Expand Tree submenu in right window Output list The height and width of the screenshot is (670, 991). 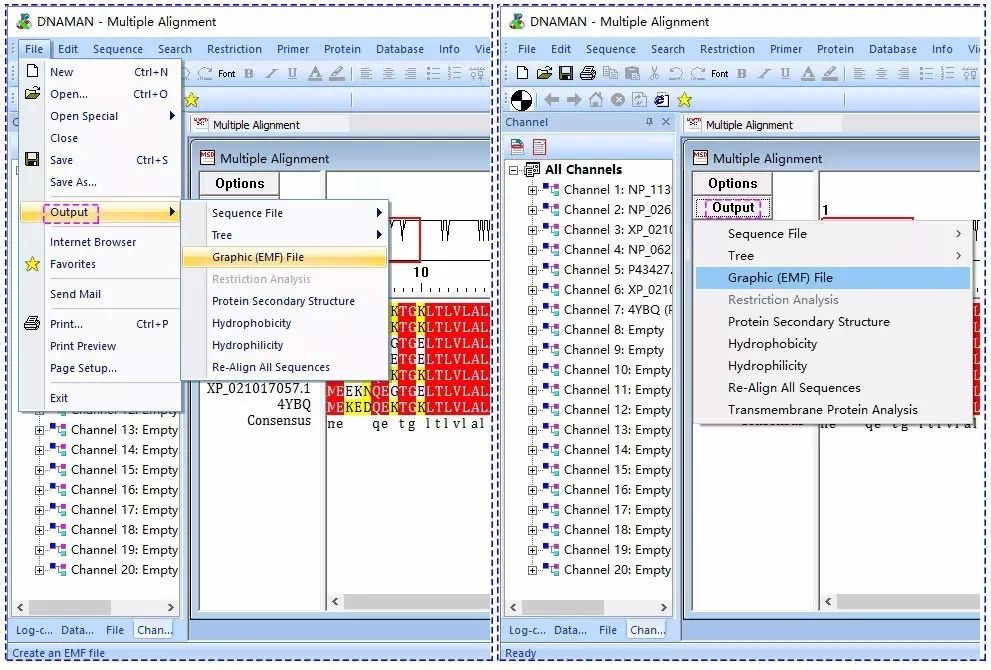(833, 256)
